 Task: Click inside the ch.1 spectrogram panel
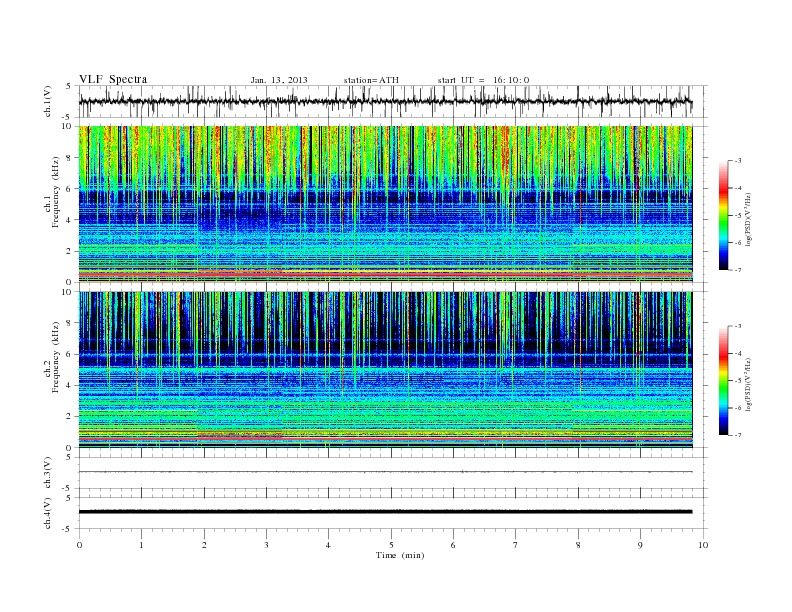click(386, 204)
